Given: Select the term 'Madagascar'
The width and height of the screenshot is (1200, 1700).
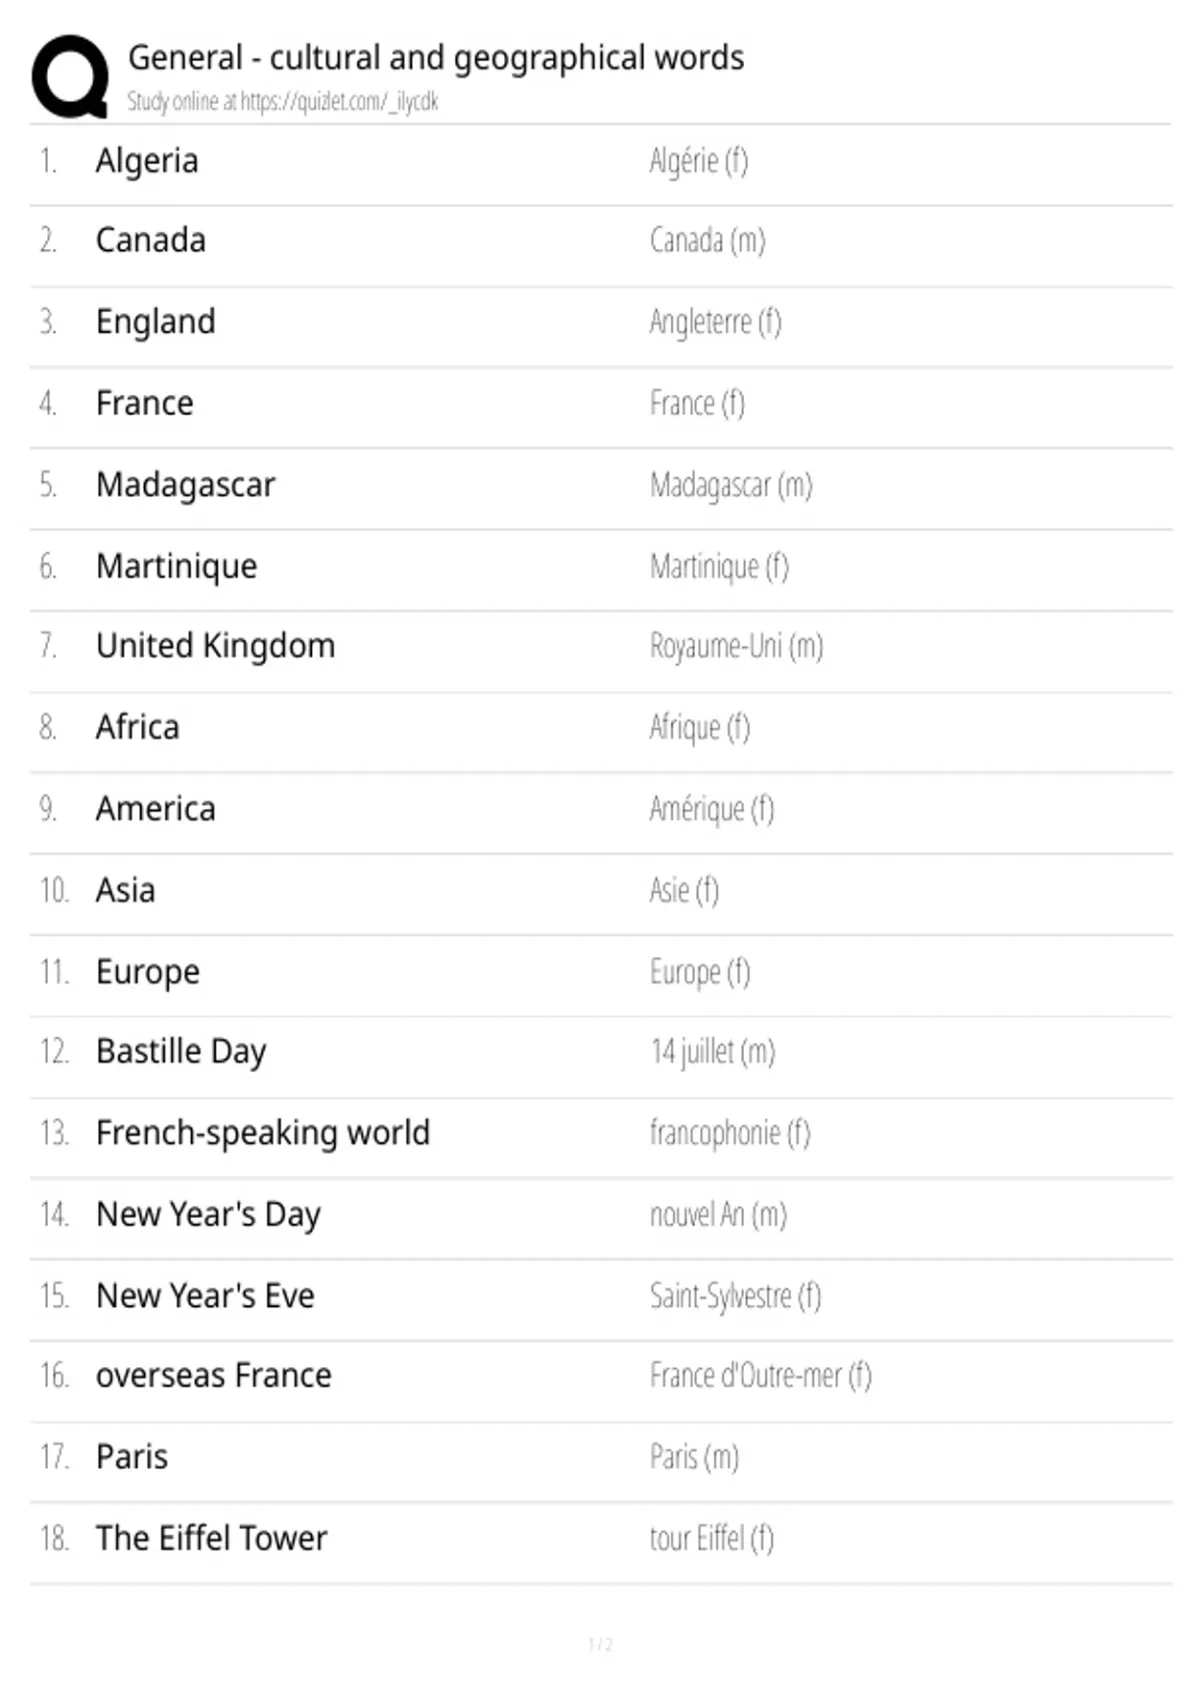Looking at the screenshot, I should (185, 485).
